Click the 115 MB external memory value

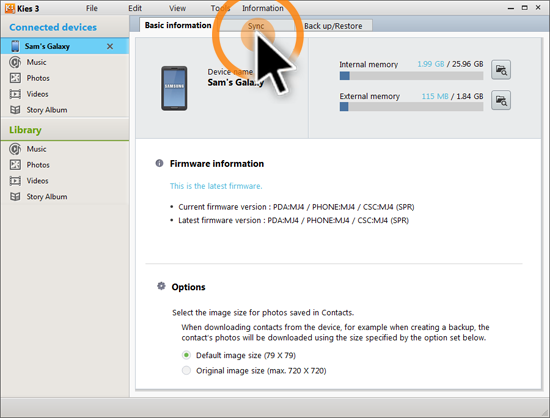[435, 96]
